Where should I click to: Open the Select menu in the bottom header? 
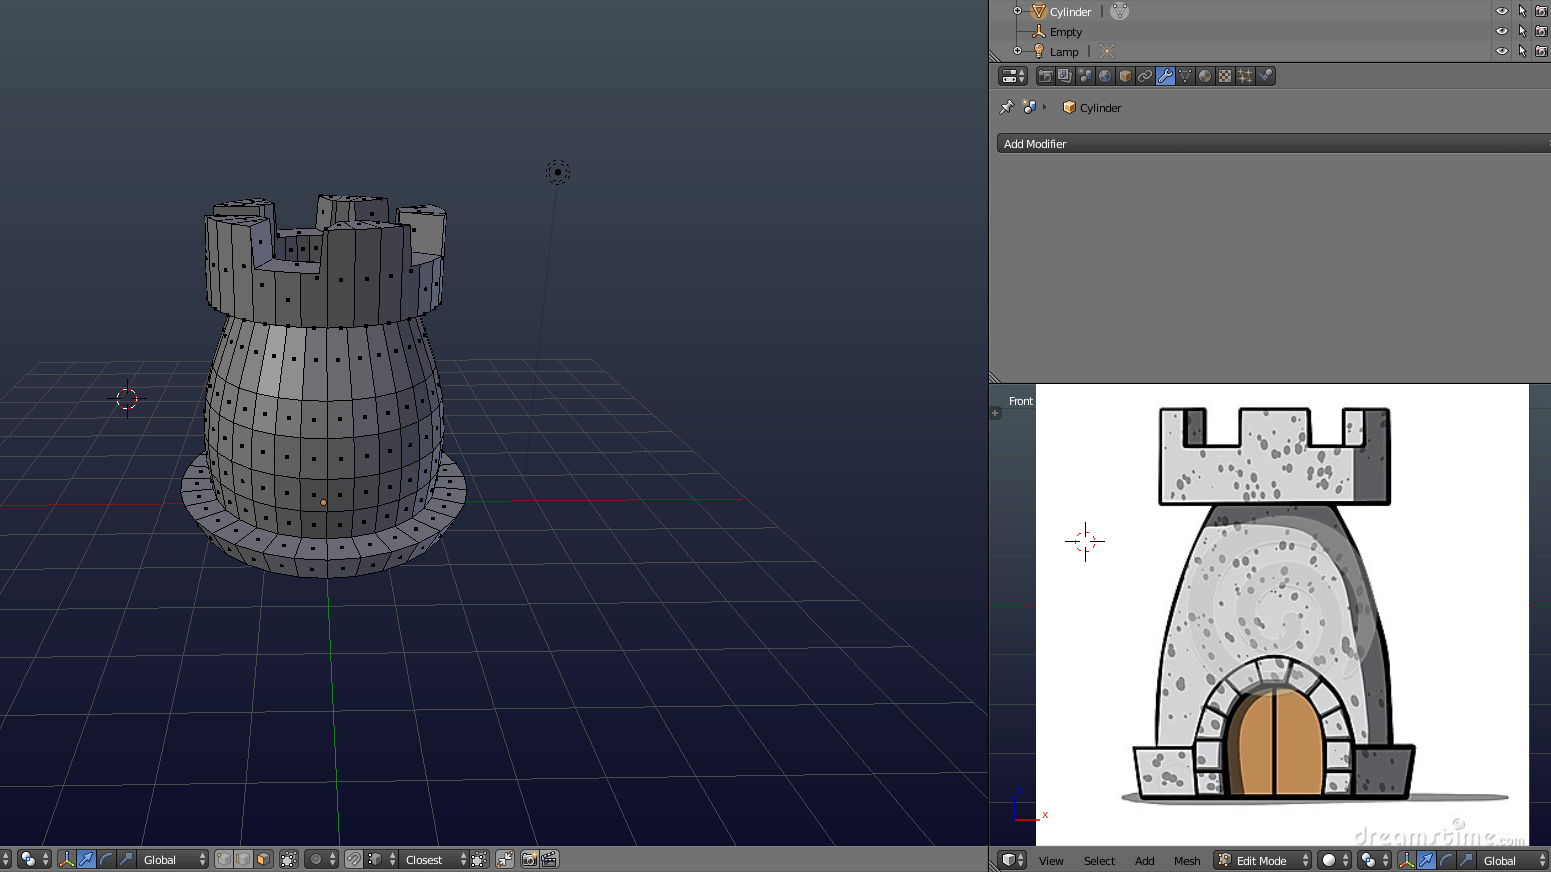point(1099,859)
